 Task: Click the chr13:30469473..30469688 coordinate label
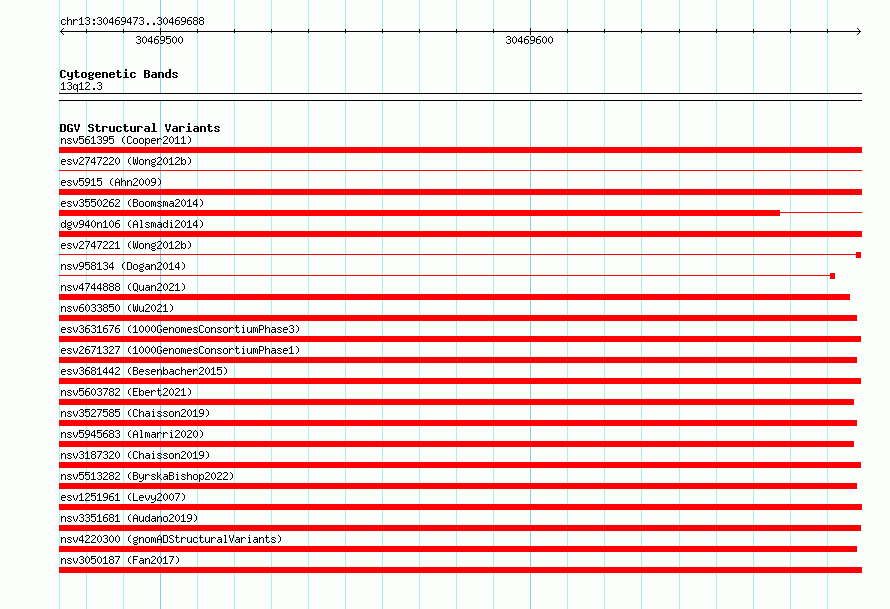(x=132, y=22)
